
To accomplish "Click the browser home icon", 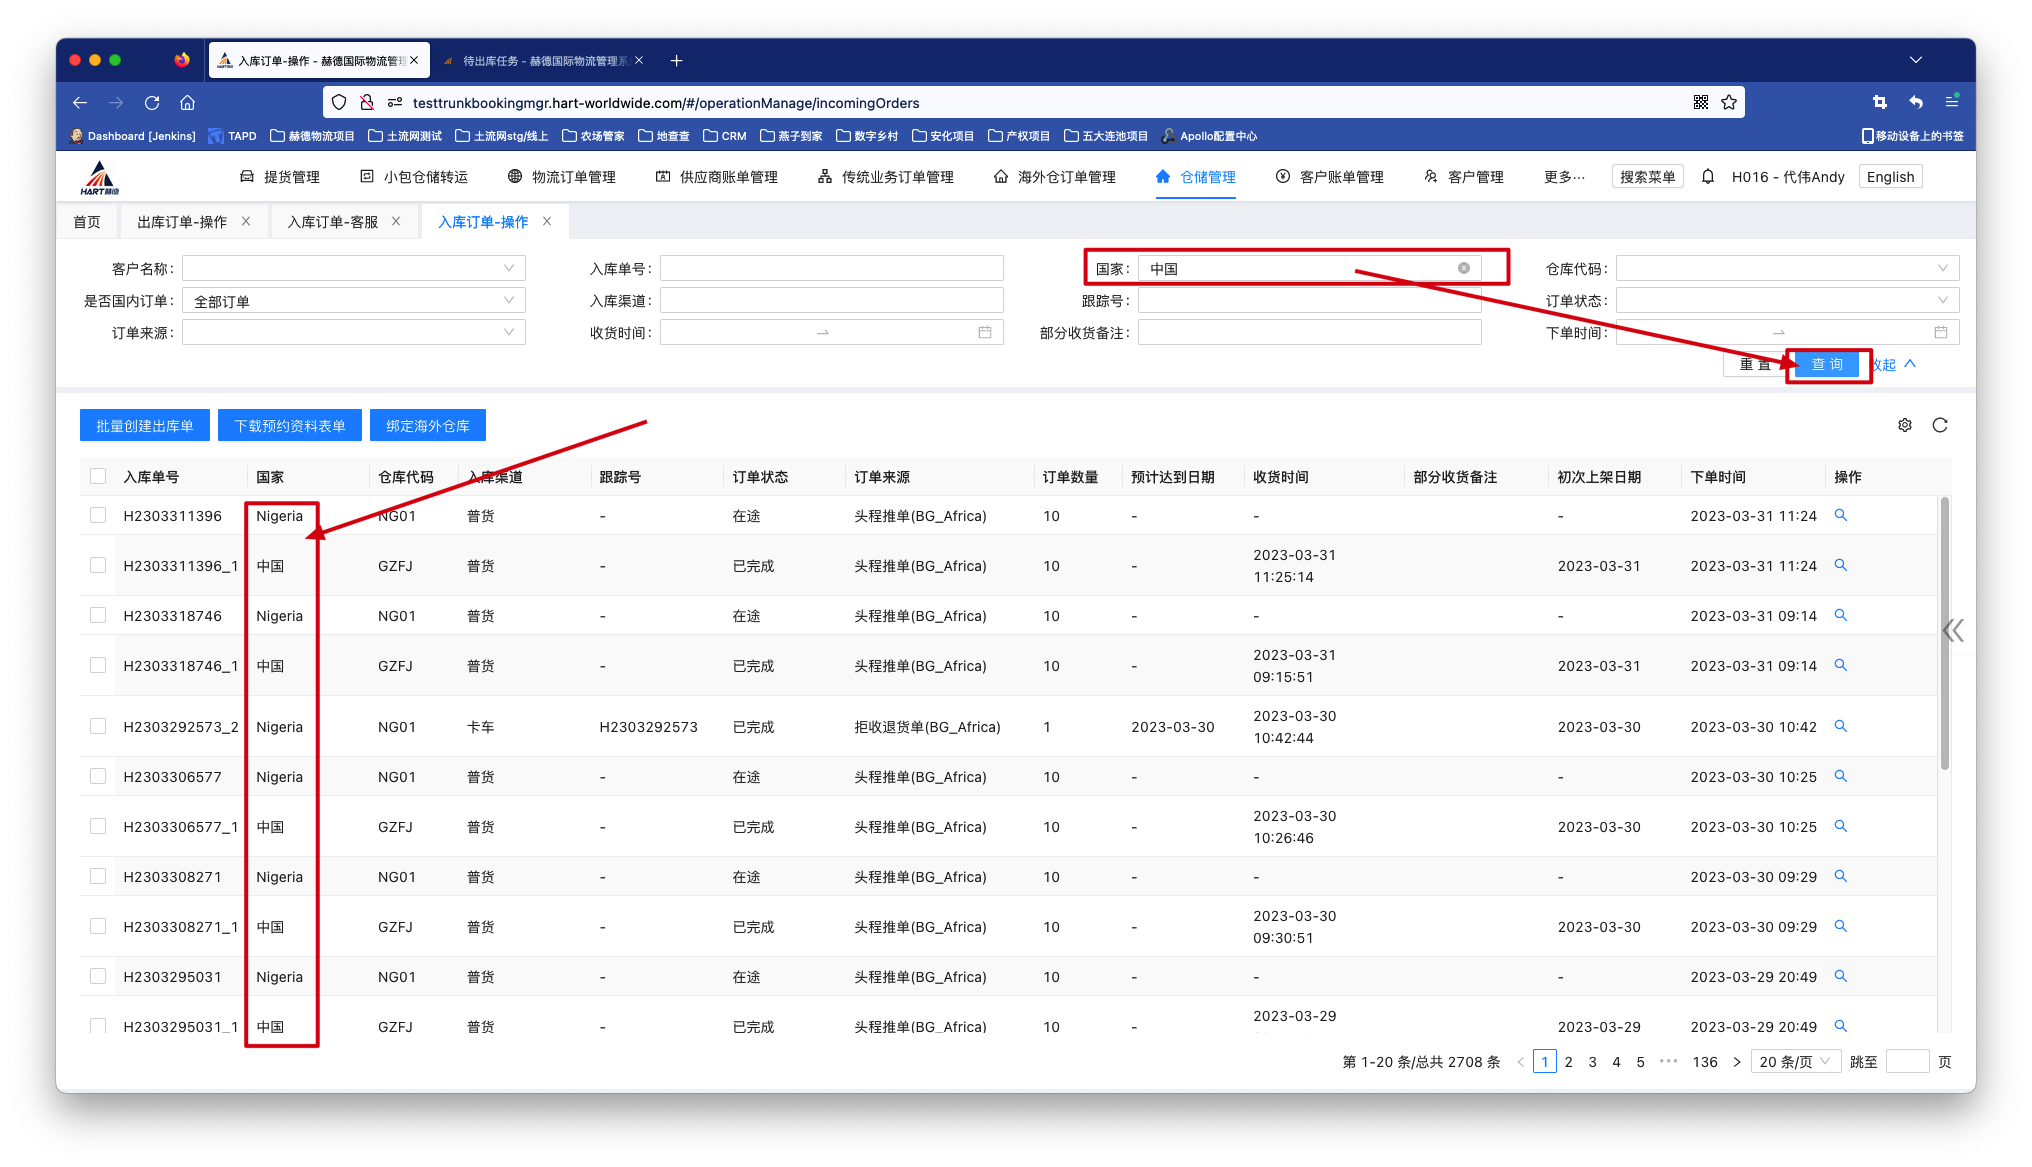I will tap(187, 103).
